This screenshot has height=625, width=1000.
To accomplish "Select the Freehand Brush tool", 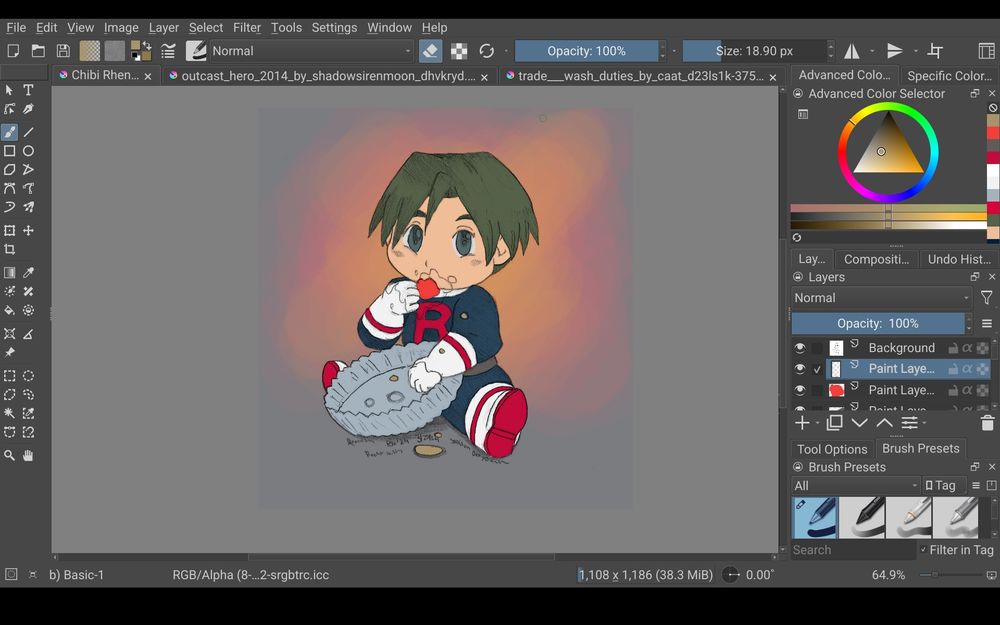I will click(10, 132).
